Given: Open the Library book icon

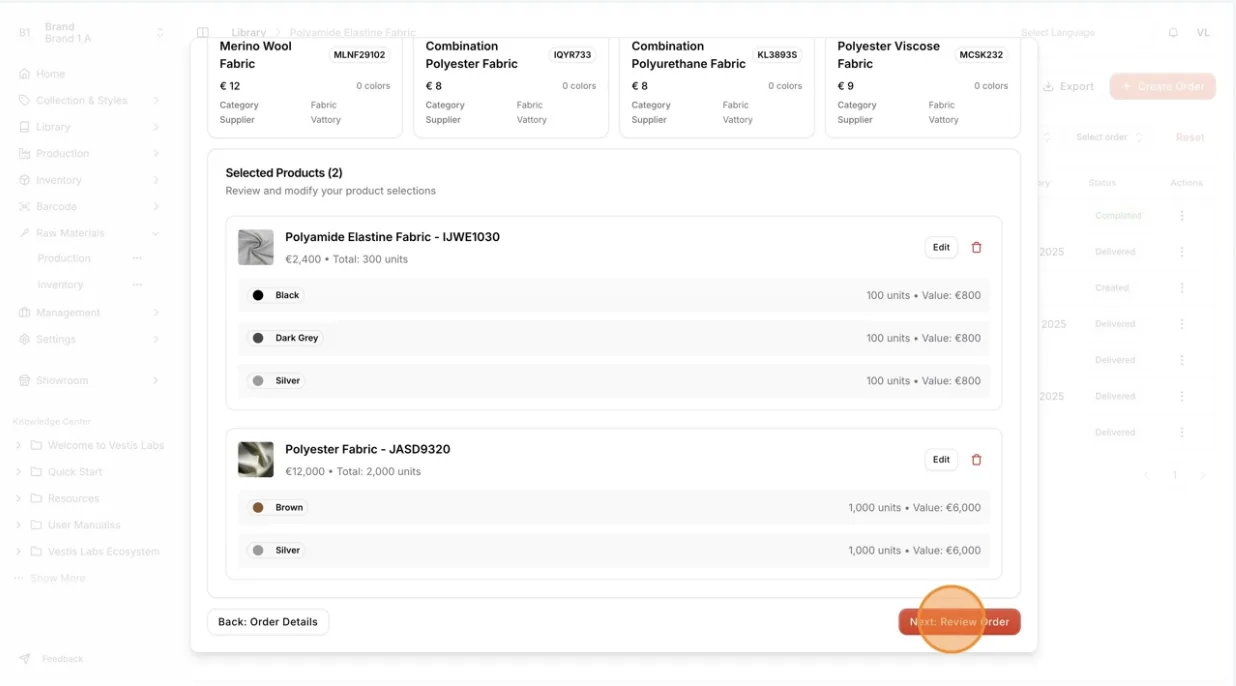Looking at the screenshot, I should tap(25, 127).
